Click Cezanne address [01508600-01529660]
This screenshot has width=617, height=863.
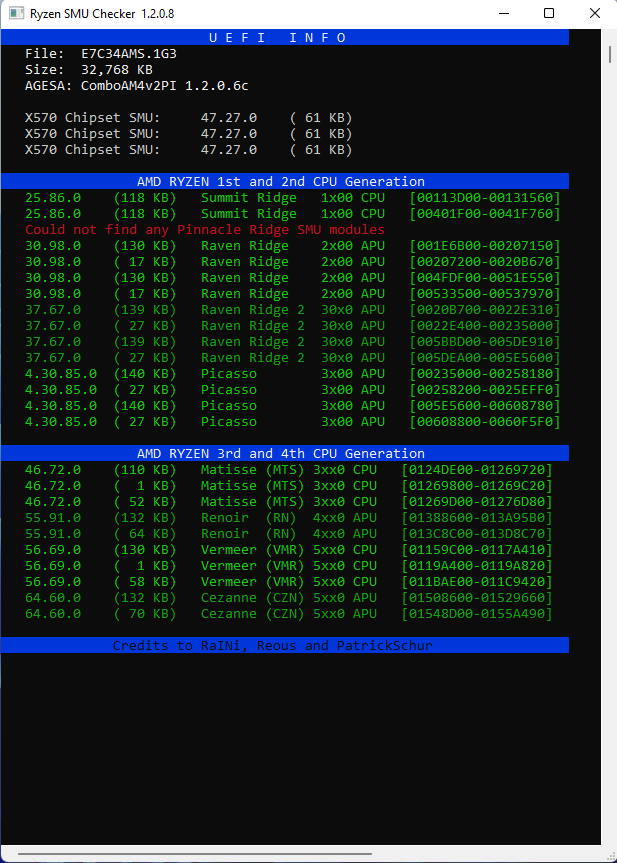click(477, 597)
